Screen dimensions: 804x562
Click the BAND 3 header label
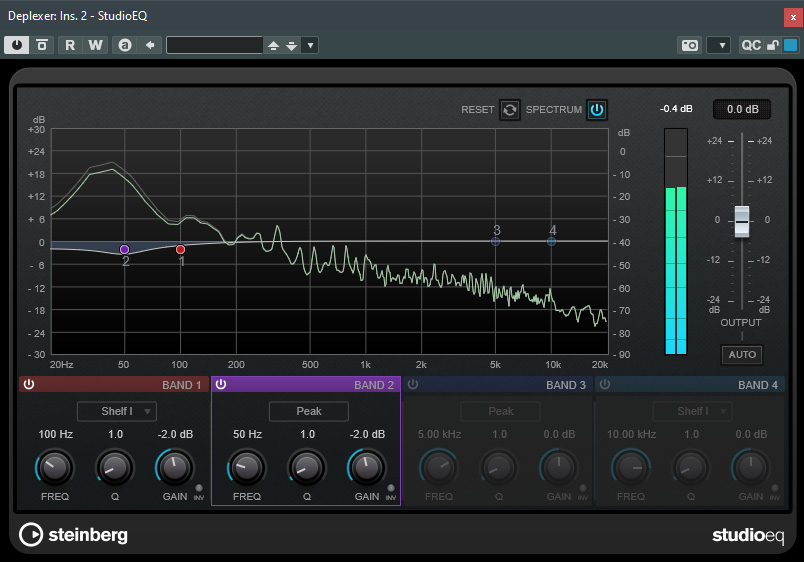pos(566,385)
